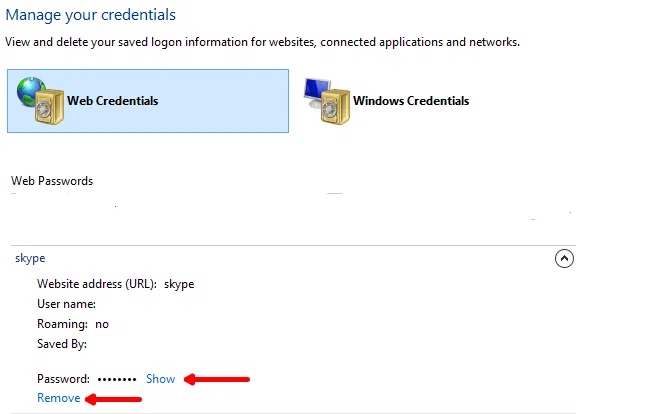This screenshot has width=652, height=414.
Task: Click the masked password dots
Action: pyautogui.click(x=116, y=380)
